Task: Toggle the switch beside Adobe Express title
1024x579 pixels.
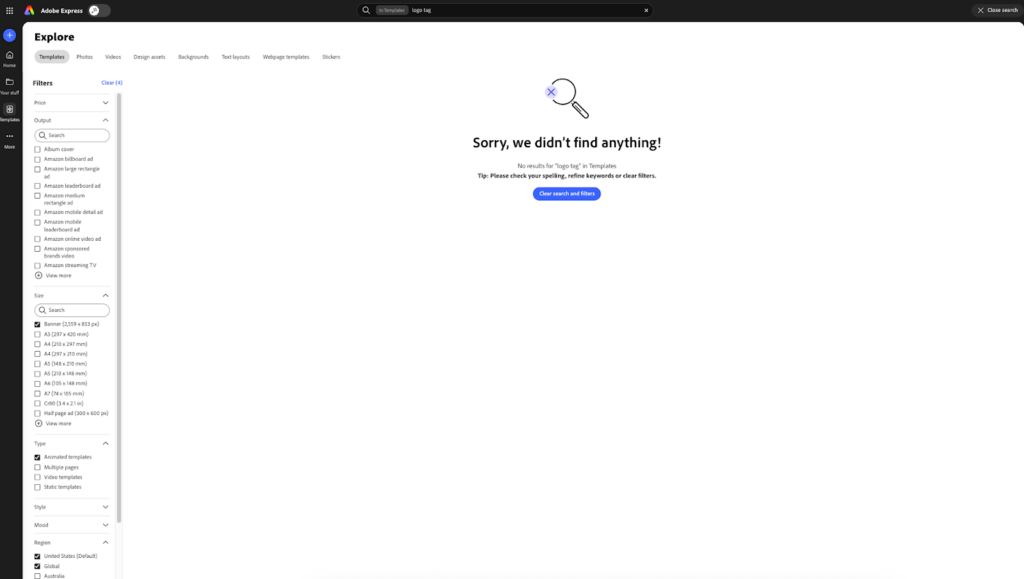Action: (98, 10)
